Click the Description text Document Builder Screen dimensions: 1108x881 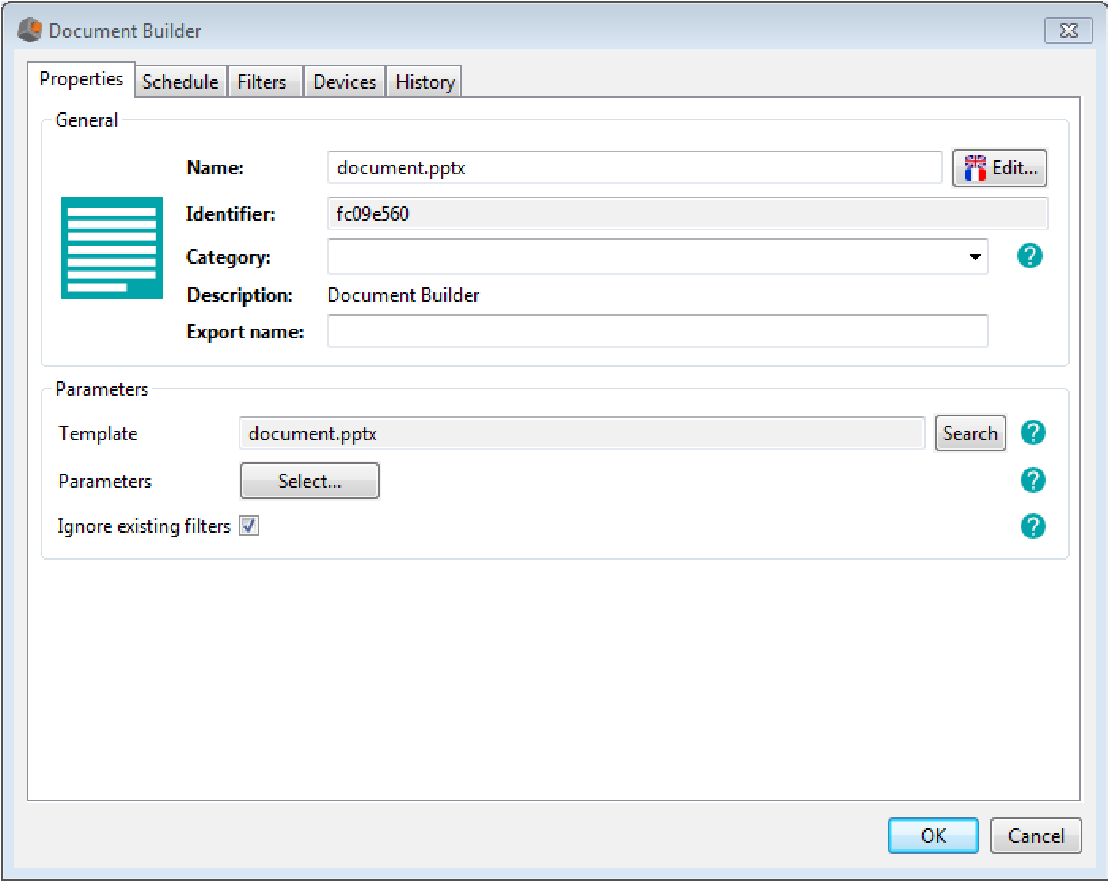pyautogui.click(x=403, y=295)
